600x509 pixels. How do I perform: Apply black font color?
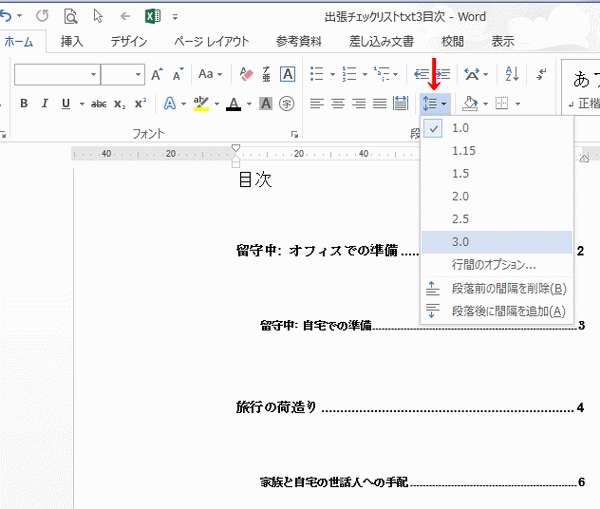233,103
